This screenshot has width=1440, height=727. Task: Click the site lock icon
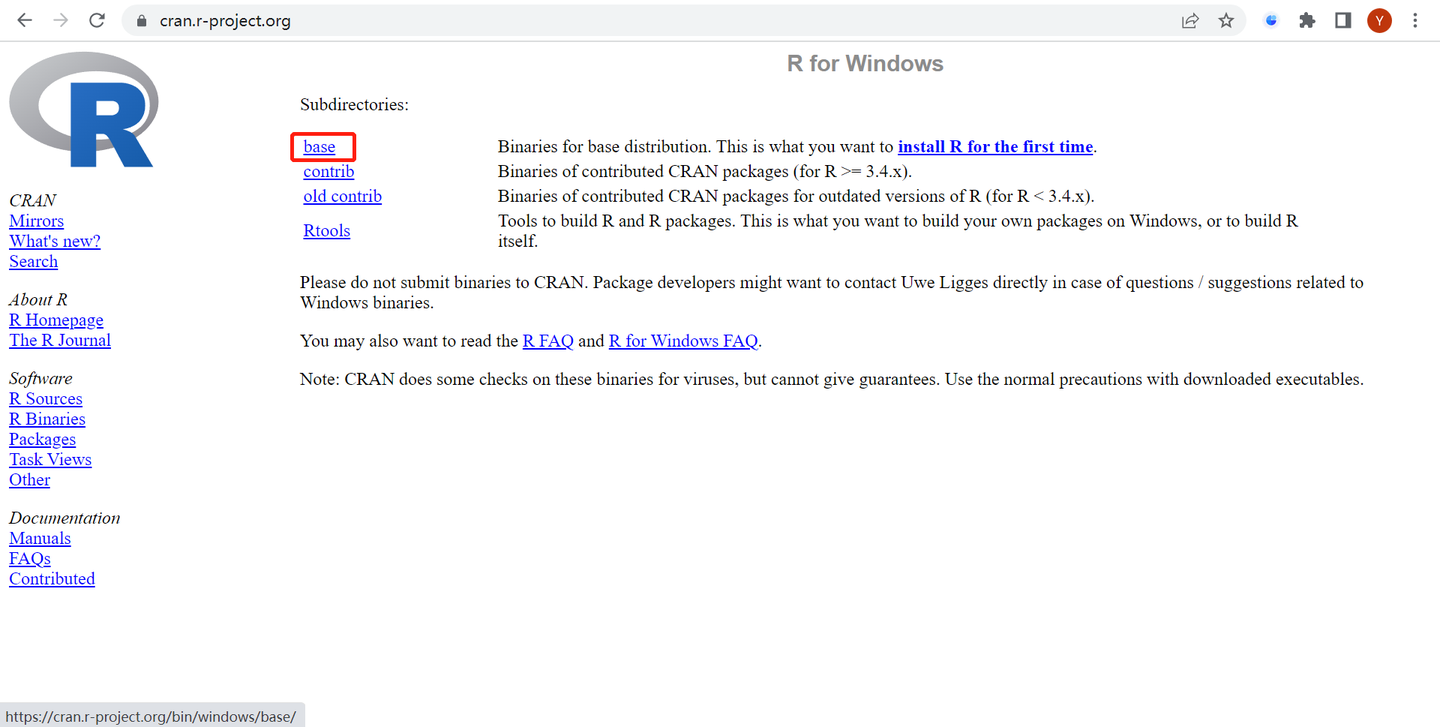tap(140, 21)
